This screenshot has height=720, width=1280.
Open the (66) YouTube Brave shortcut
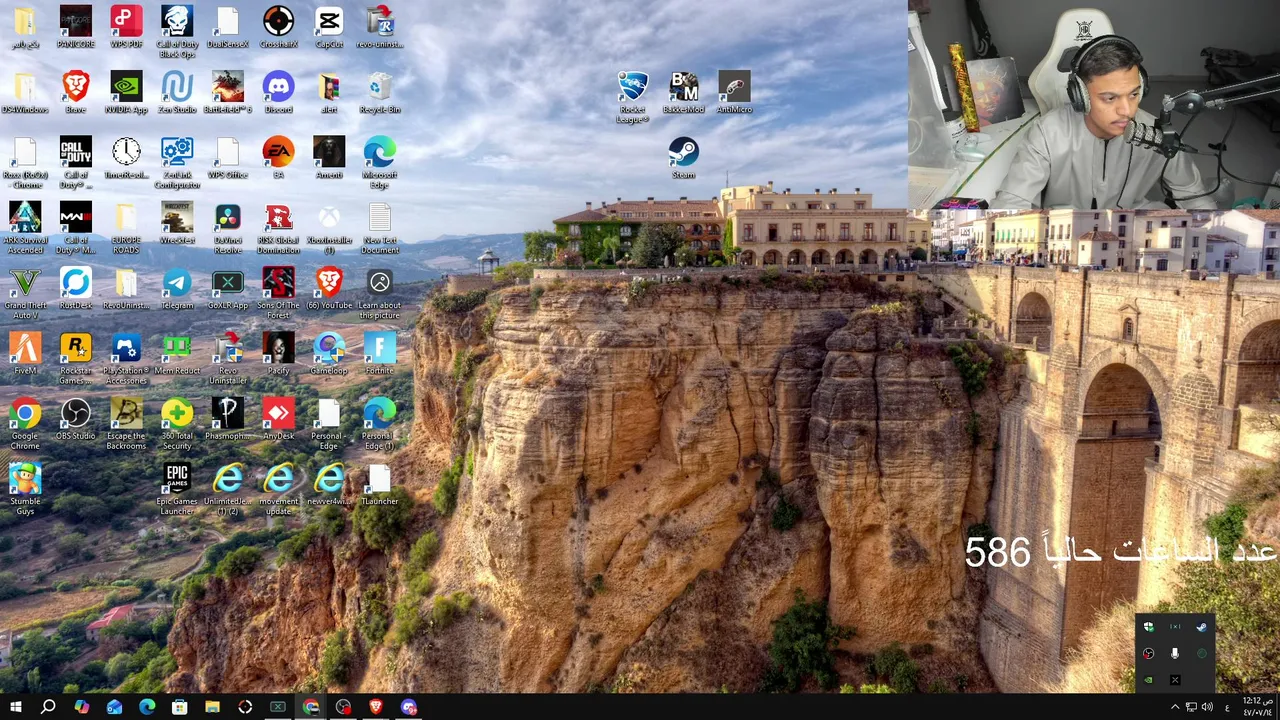tap(329, 287)
